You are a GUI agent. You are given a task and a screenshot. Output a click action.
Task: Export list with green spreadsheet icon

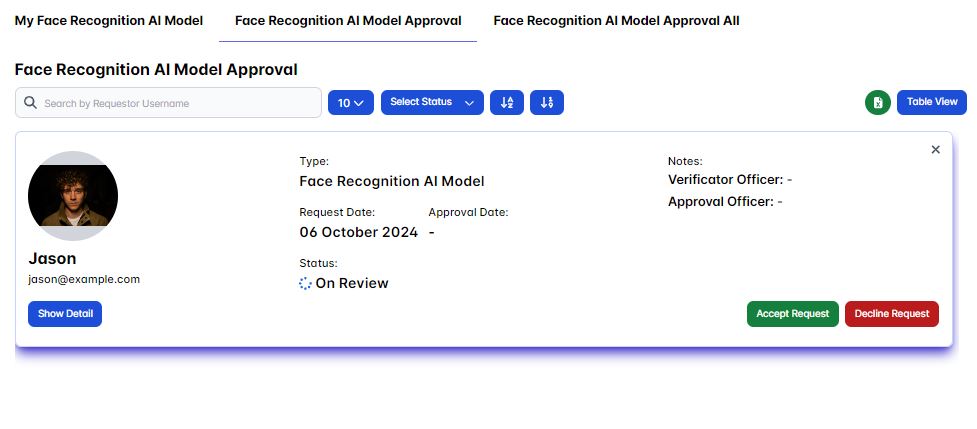point(878,102)
